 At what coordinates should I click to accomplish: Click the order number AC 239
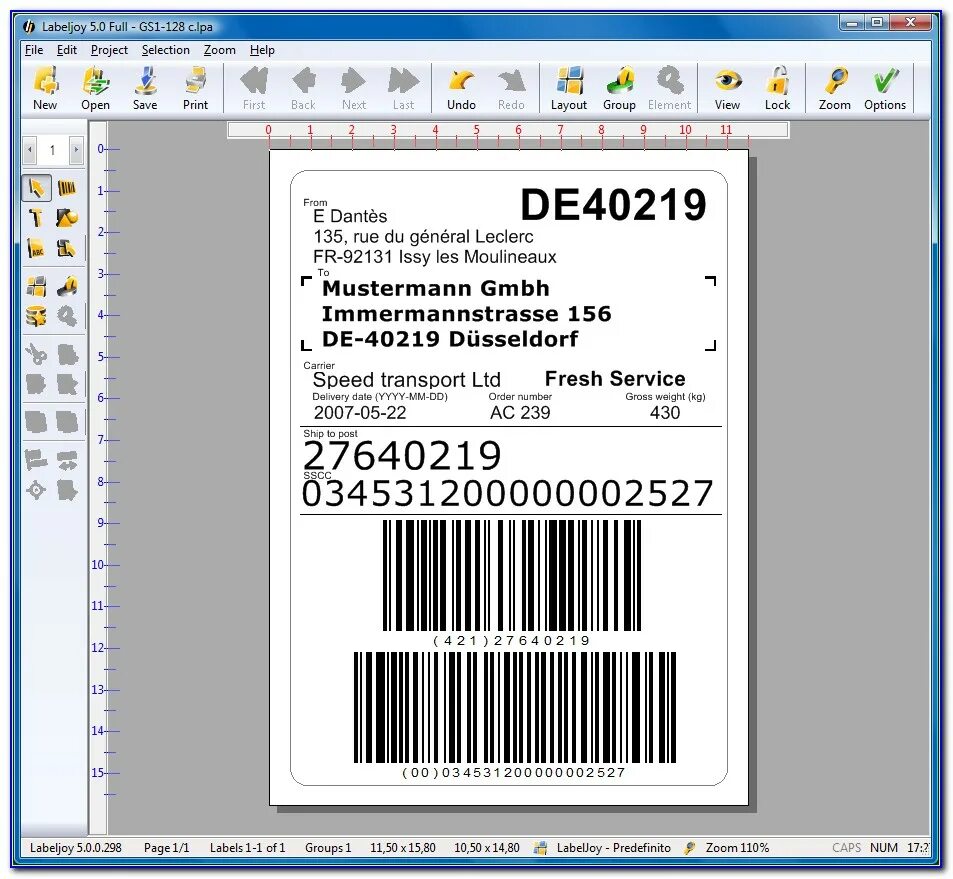(520, 413)
